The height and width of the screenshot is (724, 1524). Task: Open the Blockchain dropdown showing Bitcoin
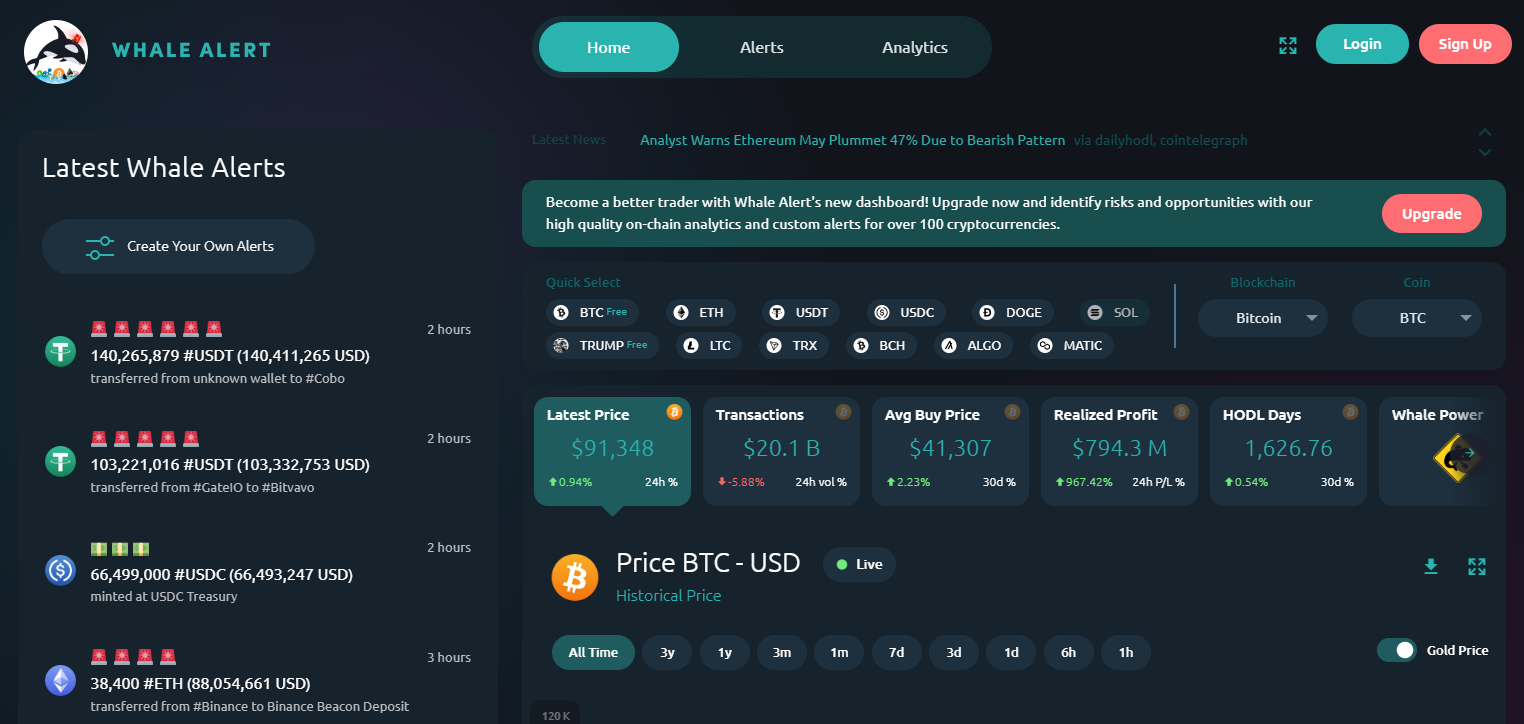point(1263,318)
